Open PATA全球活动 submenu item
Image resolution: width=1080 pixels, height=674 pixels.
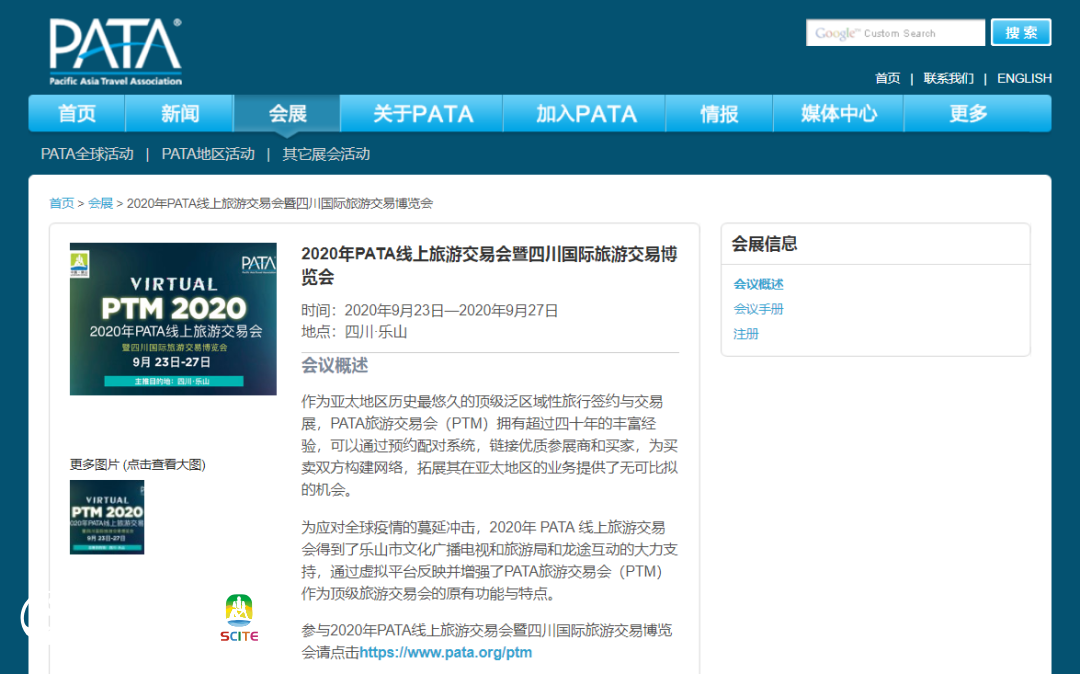tap(87, 154)
